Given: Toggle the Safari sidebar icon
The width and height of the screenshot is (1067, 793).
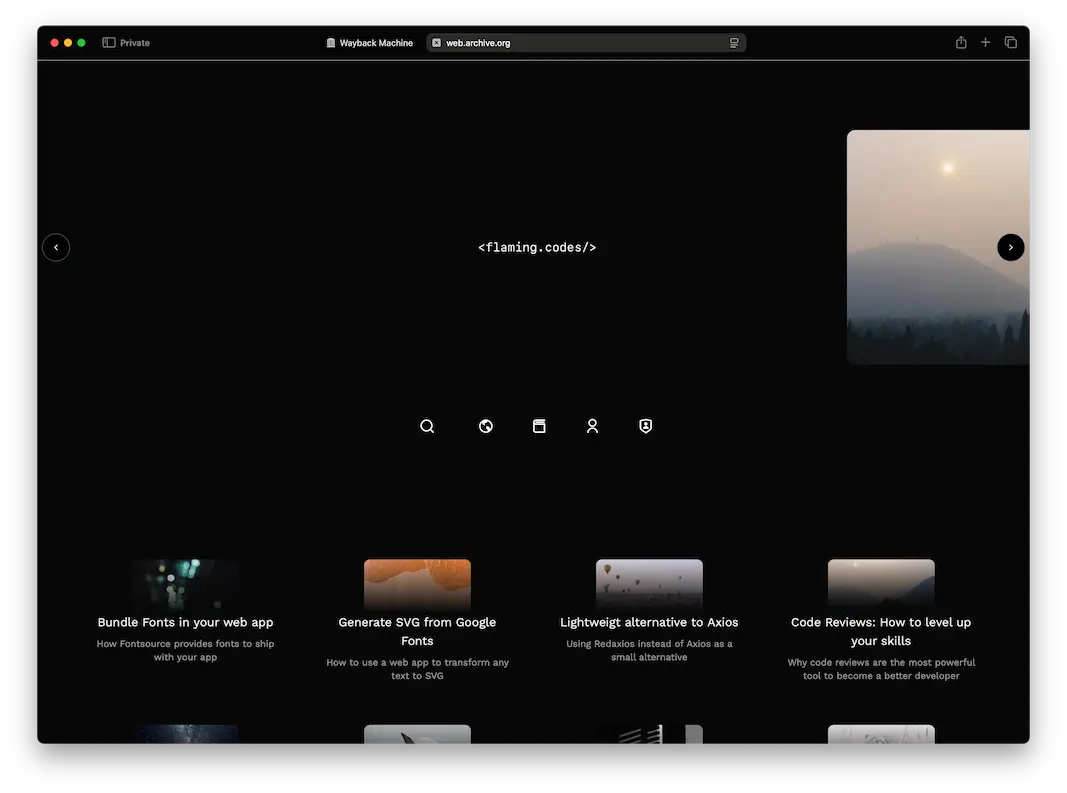Looking at the screenshot, I should [x=109, y=42].
